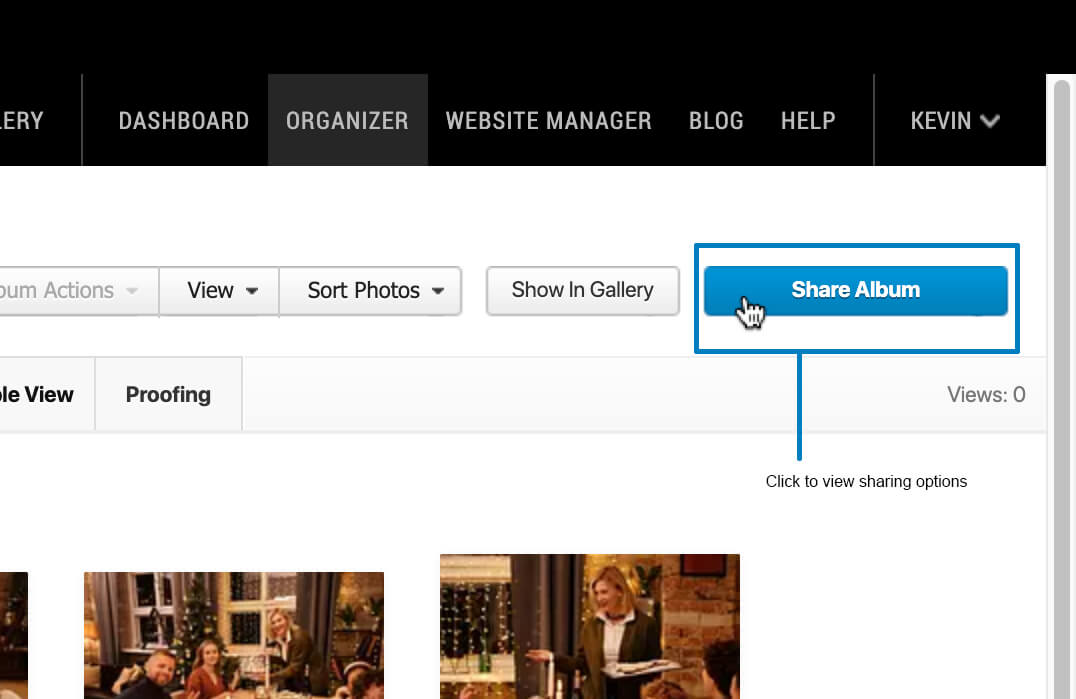Click the Views: 0 counter
The height and width of the screenshot is (699, 1076).
(985, 395)
